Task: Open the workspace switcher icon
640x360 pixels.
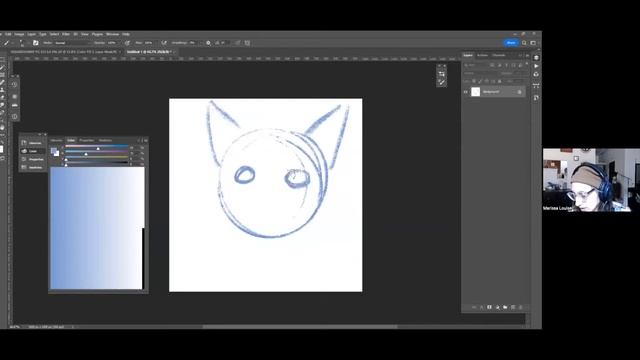Action: (533, 43)
